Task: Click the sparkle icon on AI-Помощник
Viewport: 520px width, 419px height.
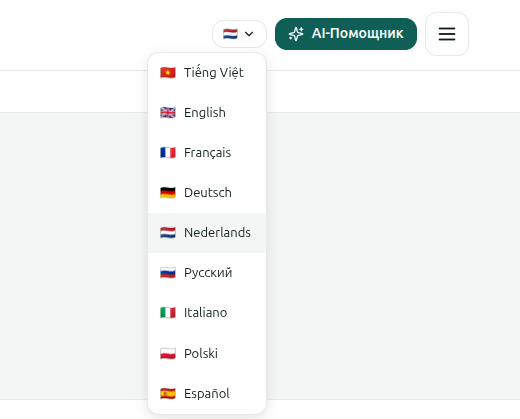Action: [296, 34]
